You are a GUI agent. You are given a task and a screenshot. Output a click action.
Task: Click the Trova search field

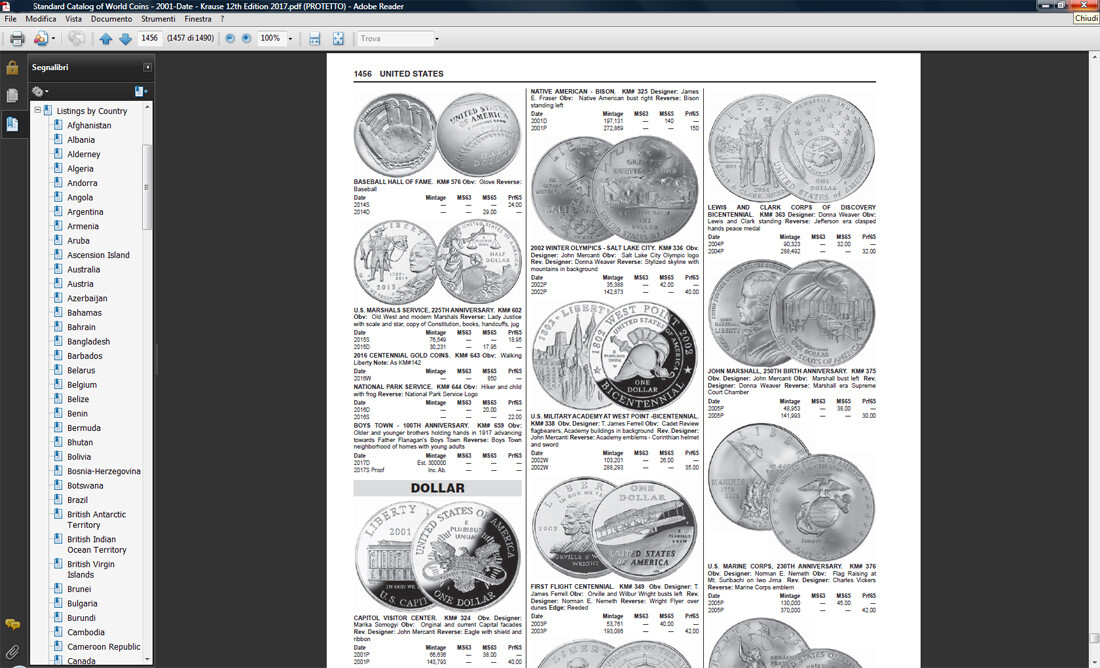pyautogui.click(x=394, y=39)
